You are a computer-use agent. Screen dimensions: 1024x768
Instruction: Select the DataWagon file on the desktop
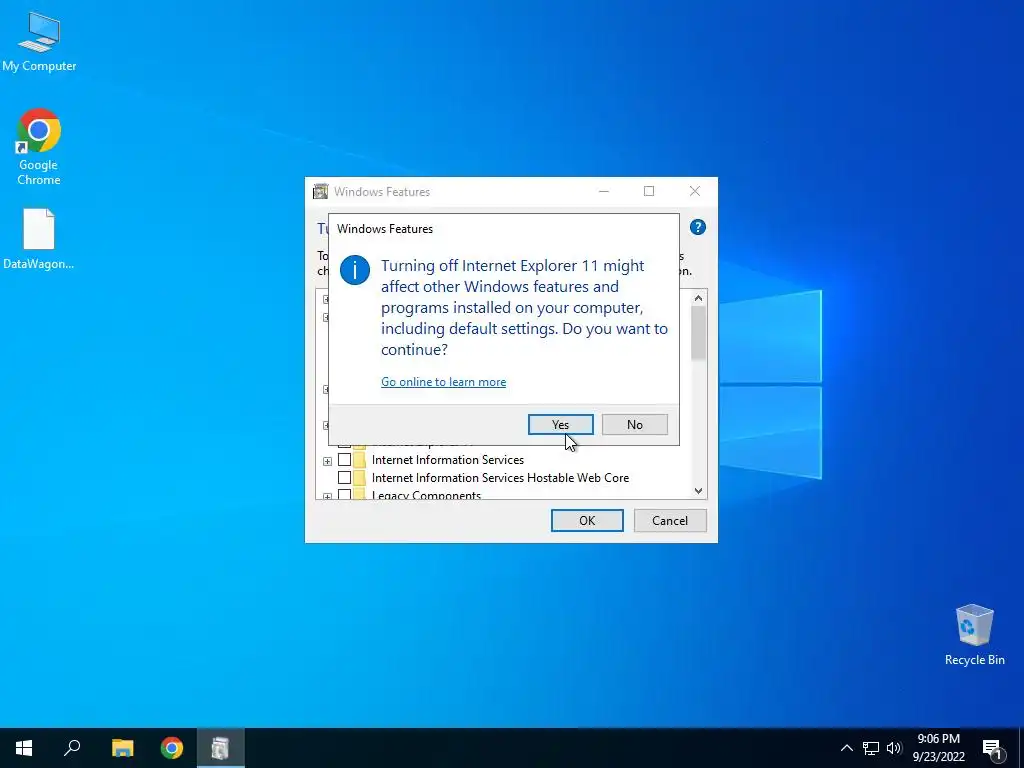click(x=39, y=239)
